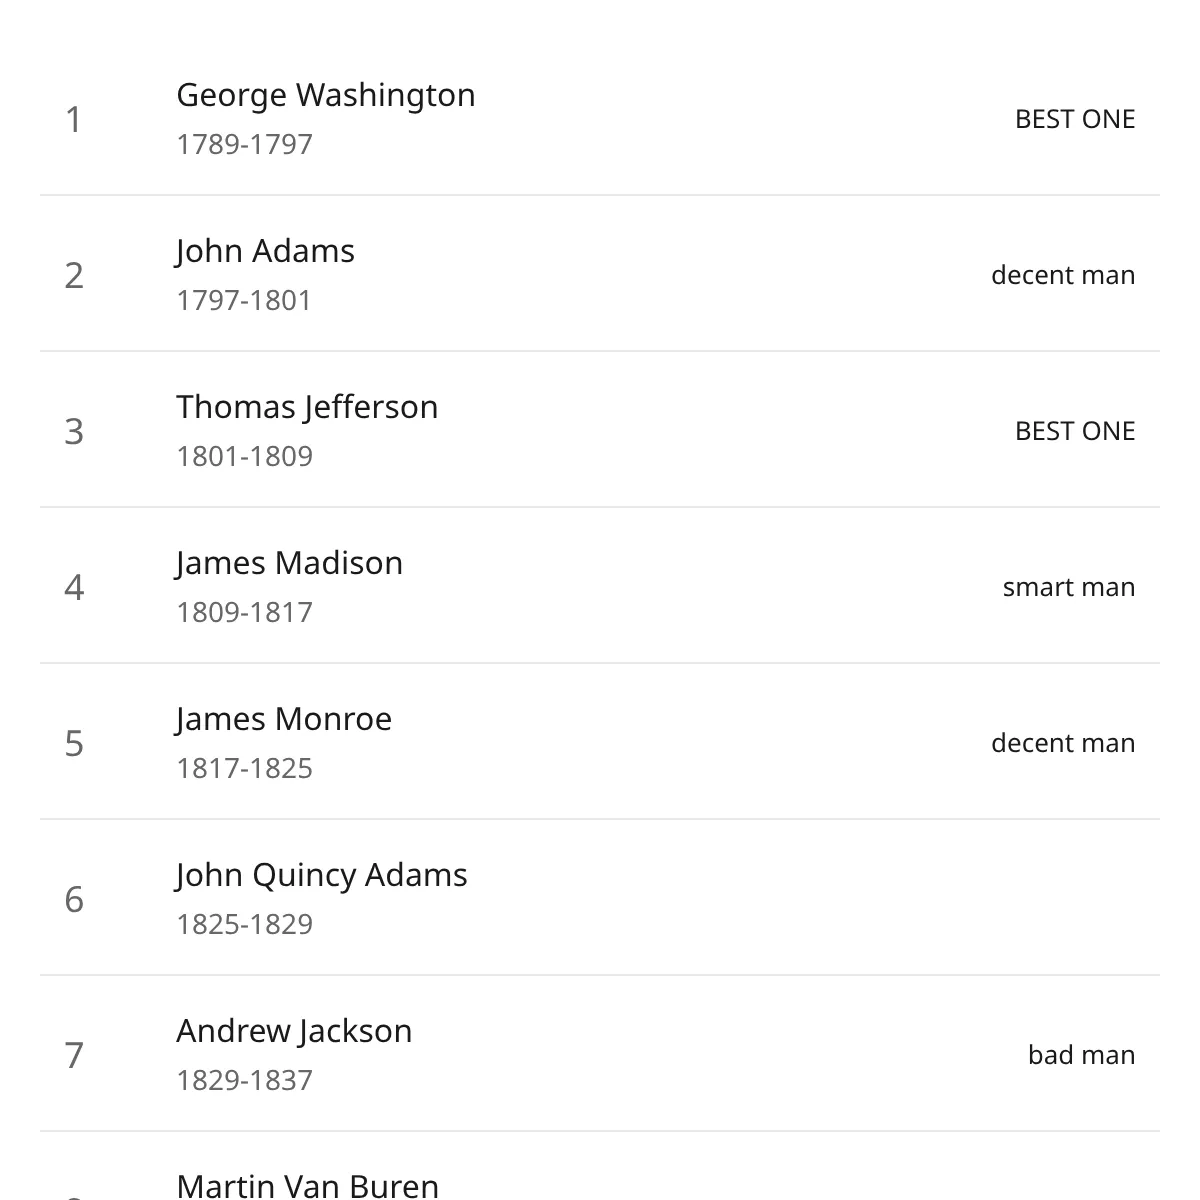Click John Adams's decent man label
This screenshot has height=1200, width=1200.
[1063, 275]
